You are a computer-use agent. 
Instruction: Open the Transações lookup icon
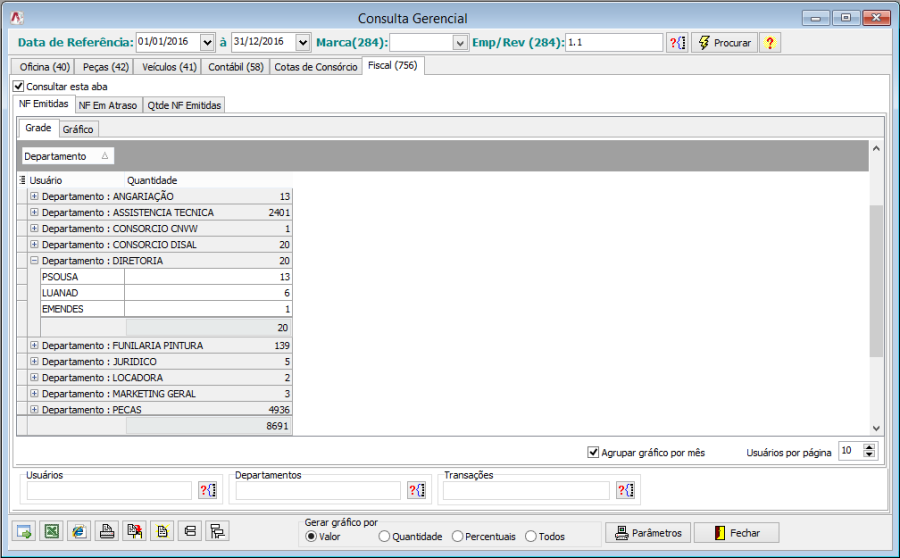[x=626, y=490]
